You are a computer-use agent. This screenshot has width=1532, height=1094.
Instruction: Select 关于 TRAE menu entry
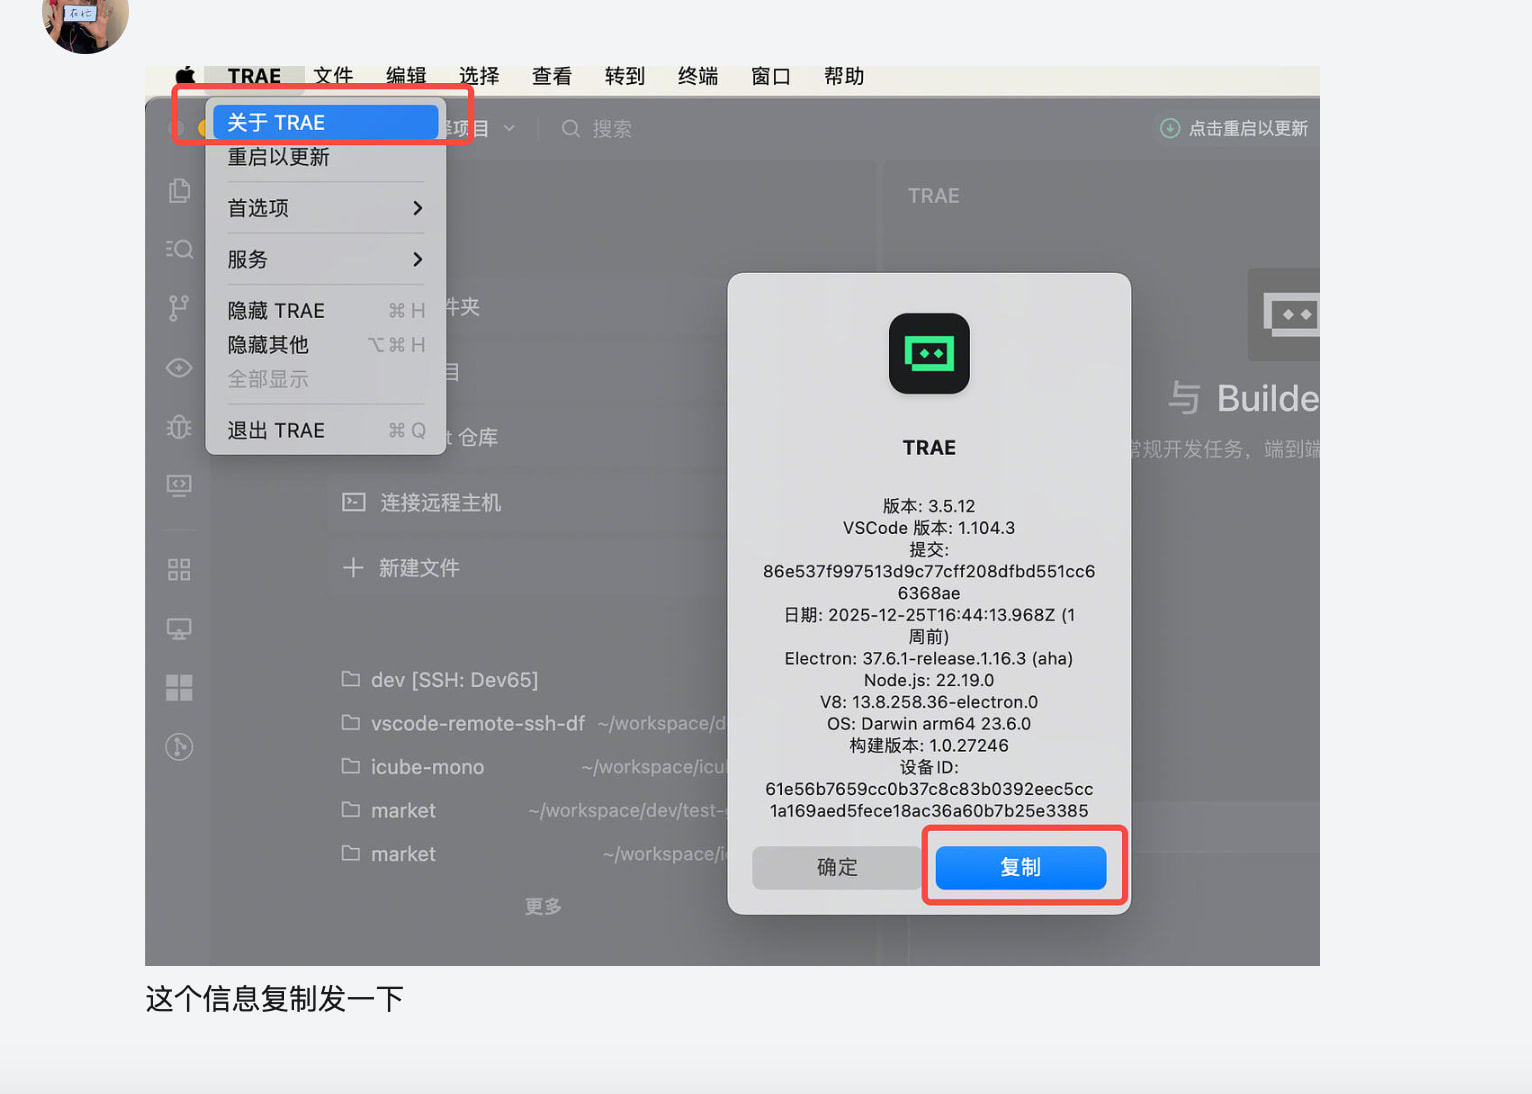tap(326, 122)
